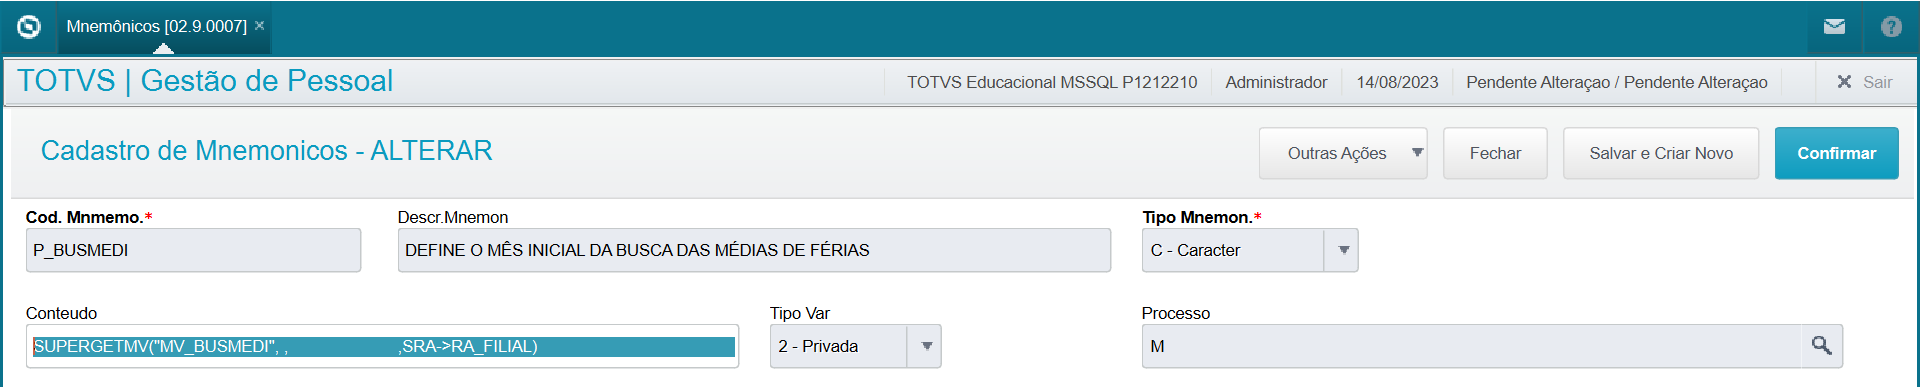Open the Tipo Mnemon dropdown
The image size is (1920, 387).
(1343, 250)
